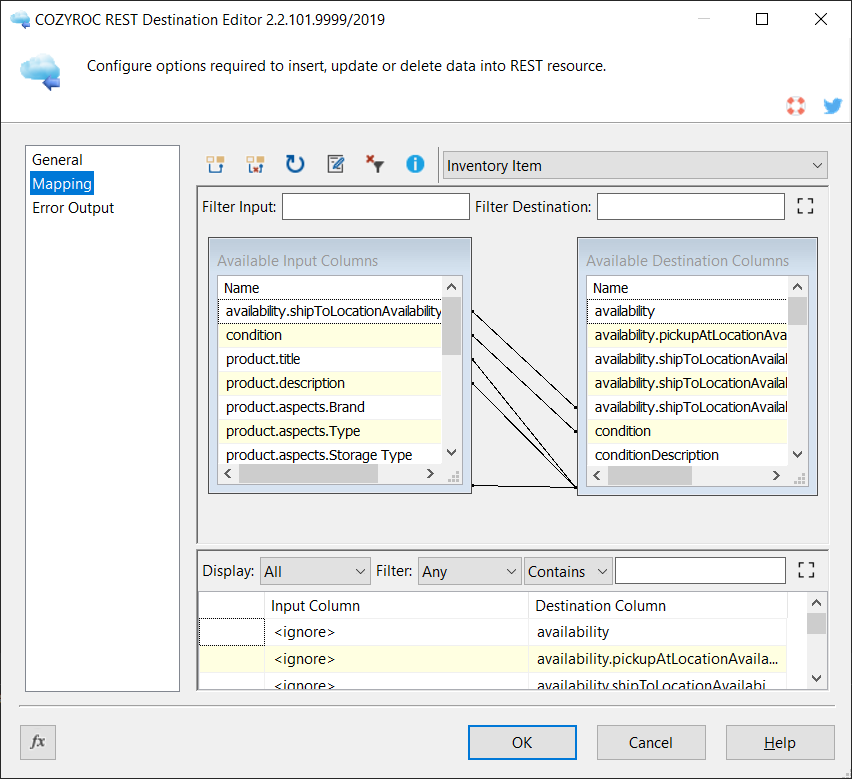Click the Input Column grid header
The width and height of the screenshot is (852, 779).
396,606
